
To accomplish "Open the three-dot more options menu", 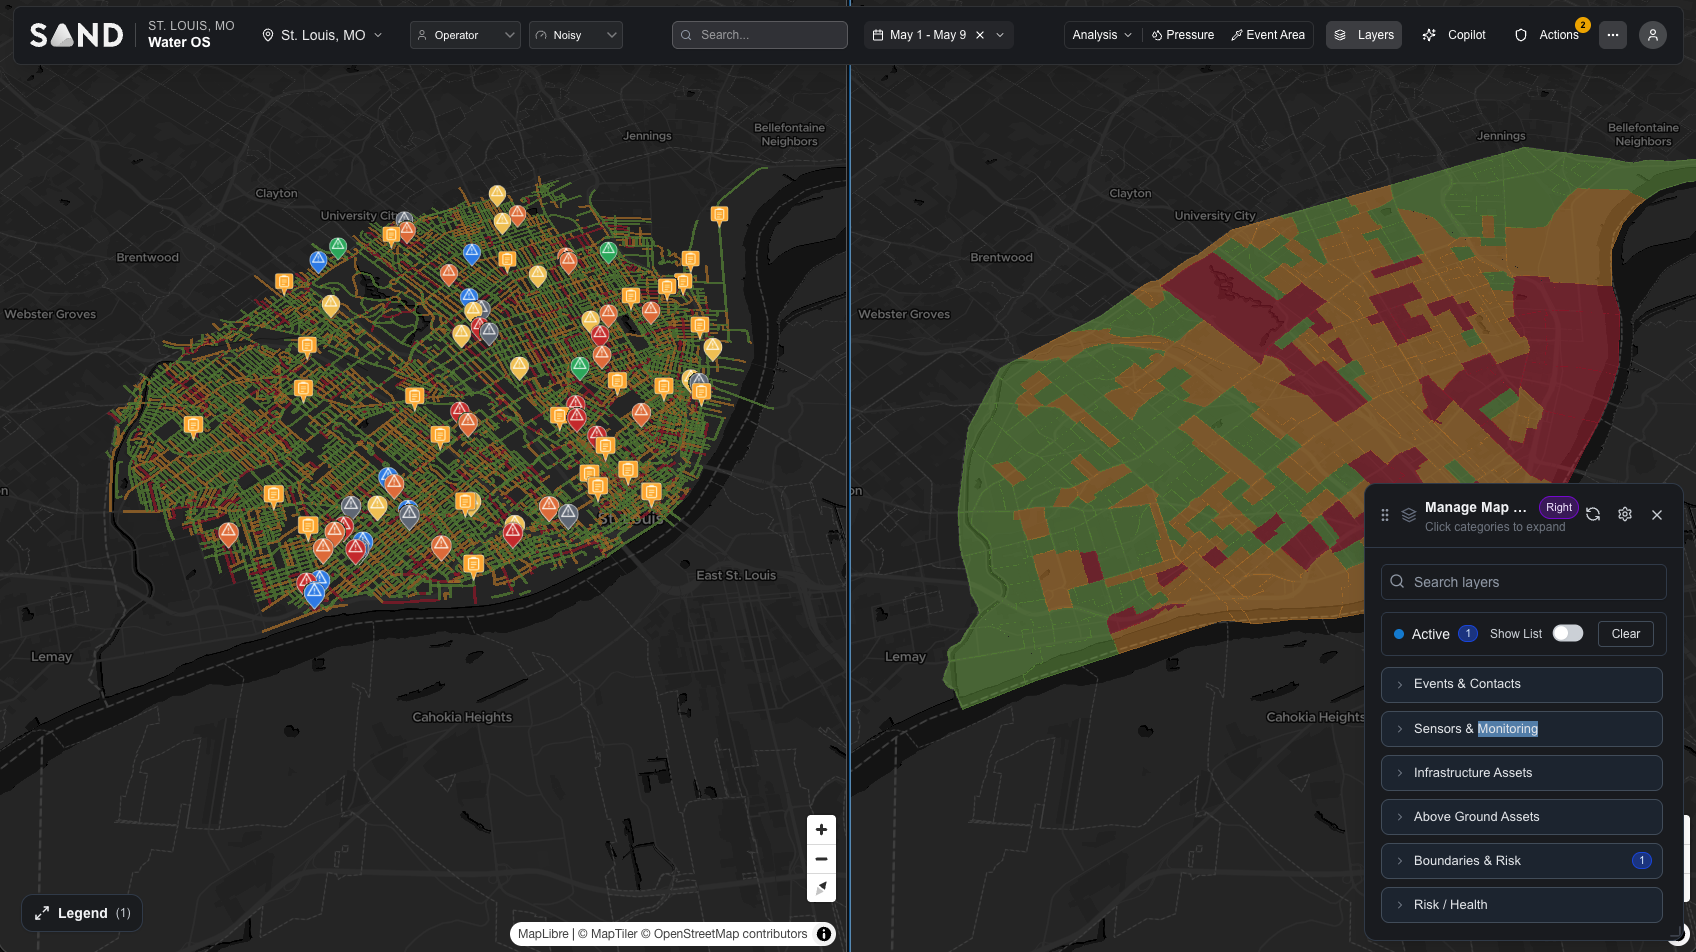I will 1613,35.
